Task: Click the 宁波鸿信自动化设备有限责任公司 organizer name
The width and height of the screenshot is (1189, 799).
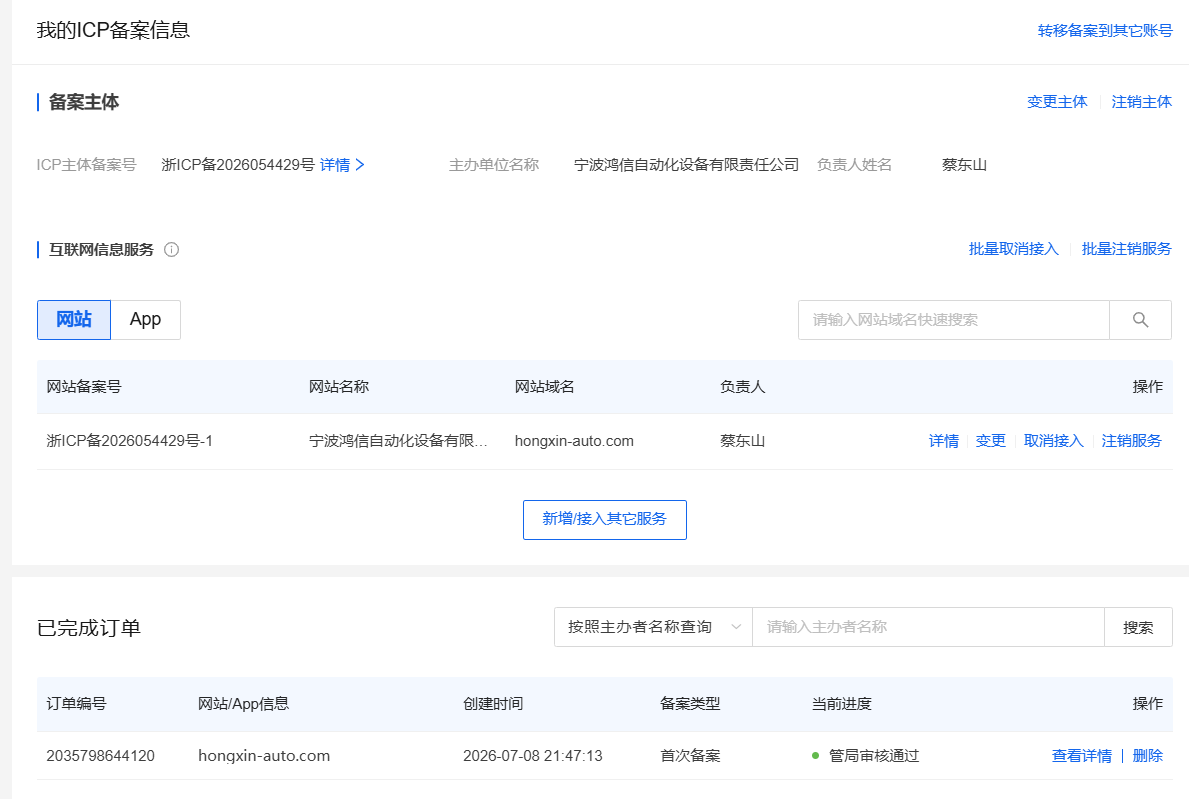Action: [686, 164]
